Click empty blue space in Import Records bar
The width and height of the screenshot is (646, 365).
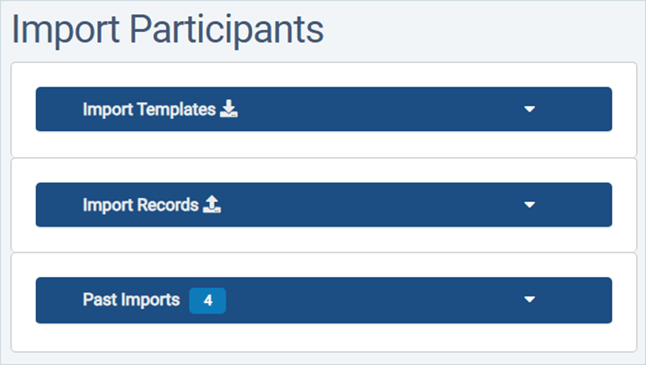[371, 205]
